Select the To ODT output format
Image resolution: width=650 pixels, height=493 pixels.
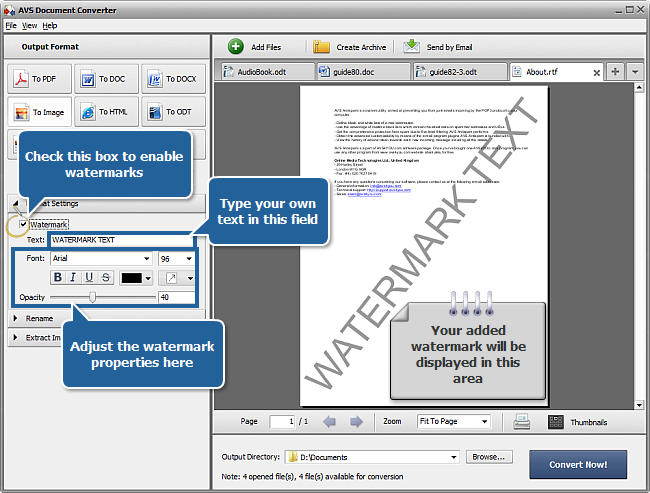pos(173,112)
